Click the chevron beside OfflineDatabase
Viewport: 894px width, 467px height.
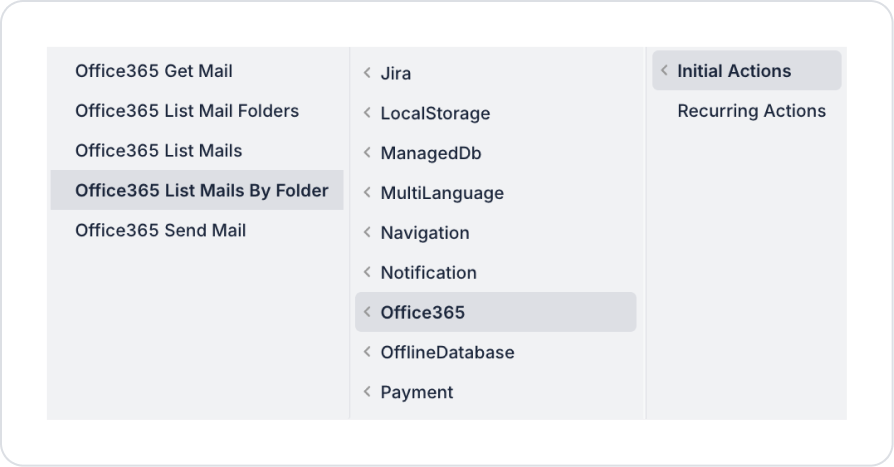[367, 352]
